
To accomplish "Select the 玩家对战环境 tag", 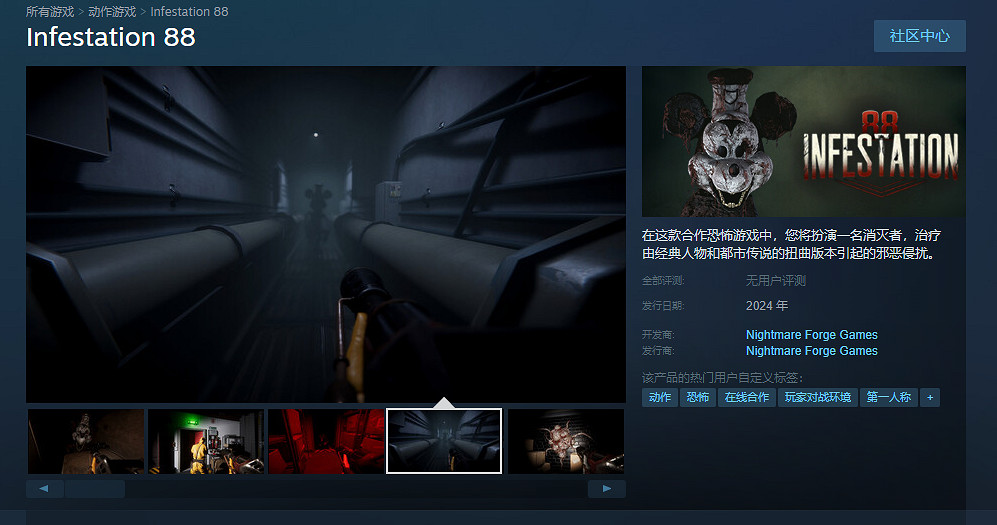I will 817,397.
